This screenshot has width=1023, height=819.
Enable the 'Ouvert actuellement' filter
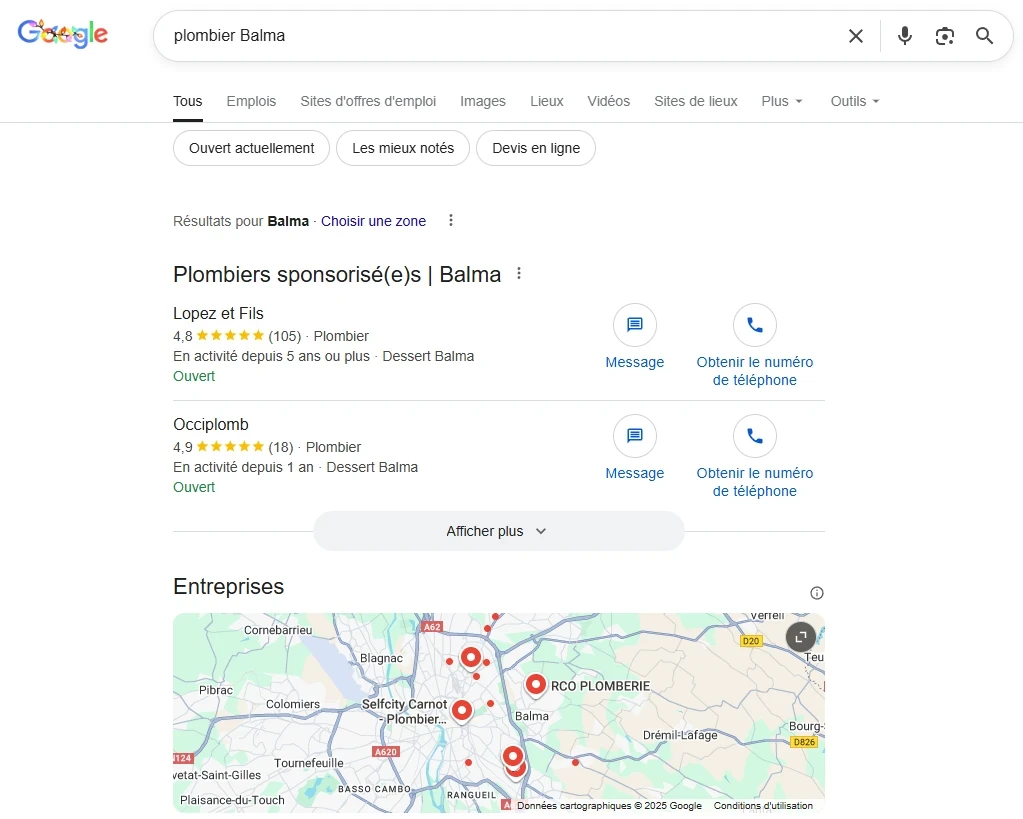click(x=250, y=147)
